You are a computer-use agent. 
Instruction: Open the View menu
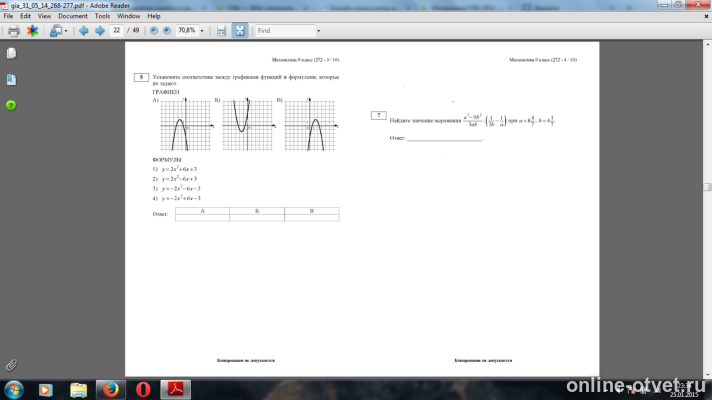(x=44, y=16)
